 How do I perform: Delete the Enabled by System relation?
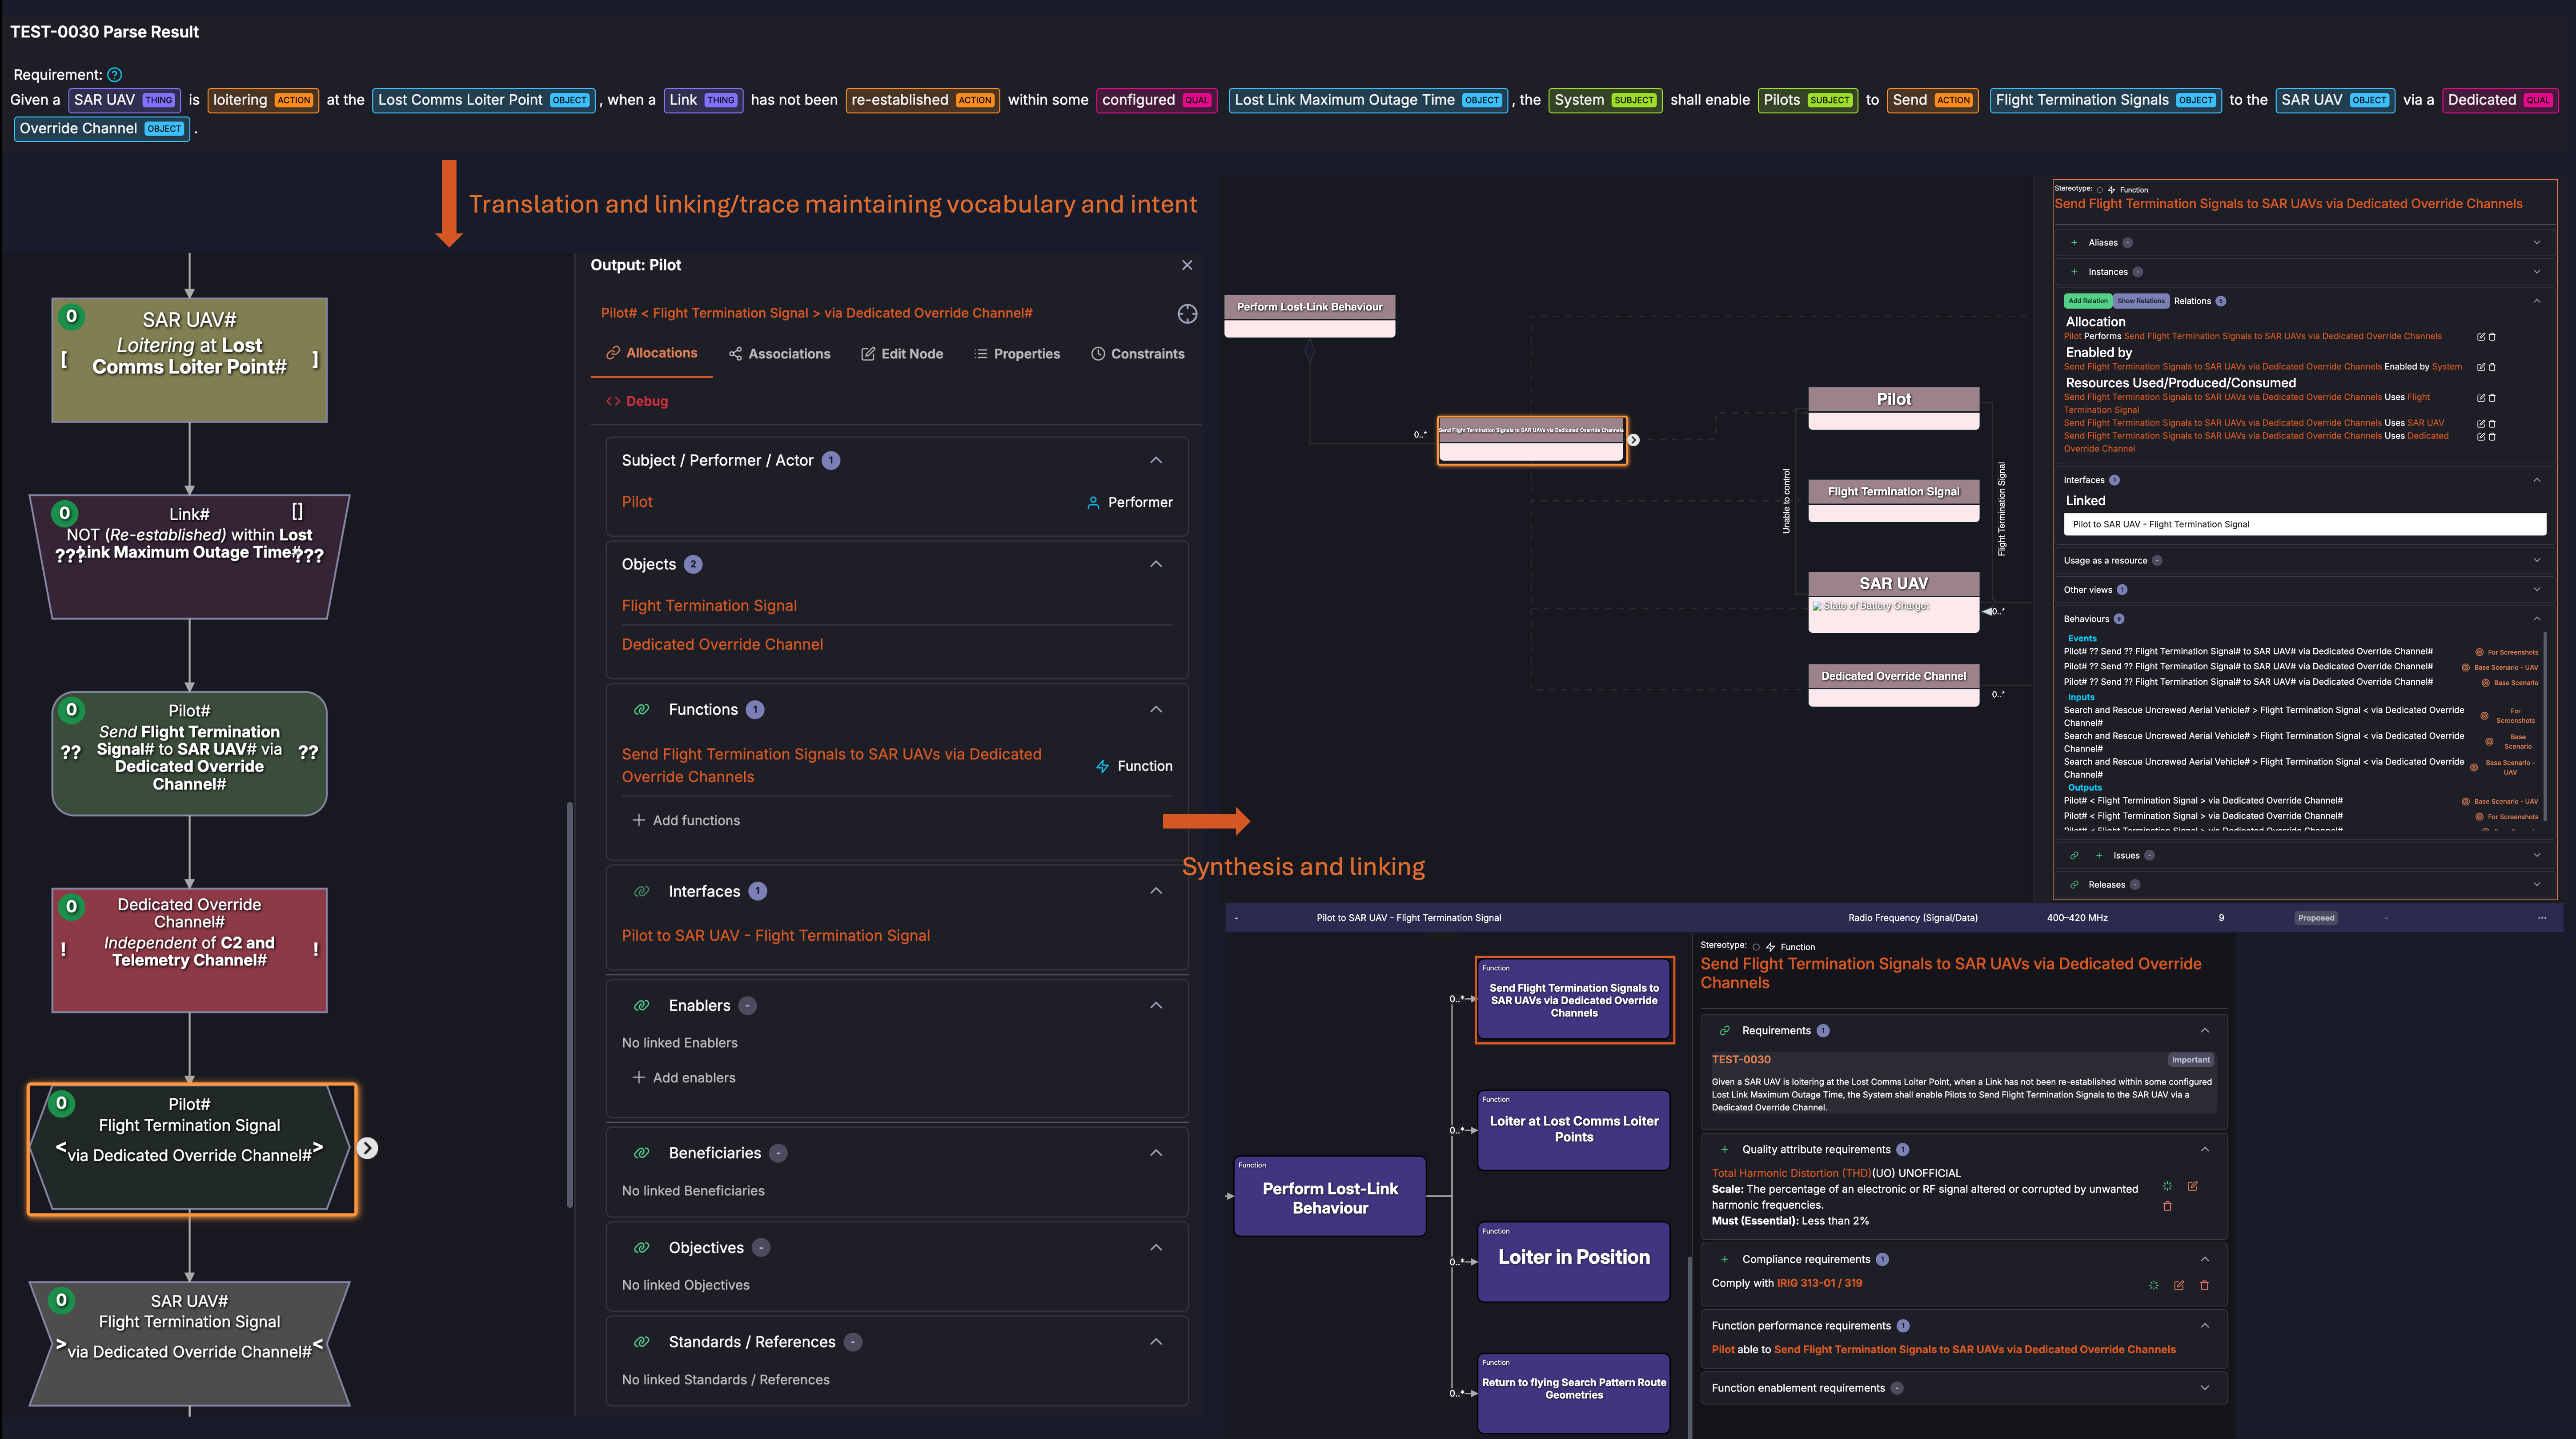coord(2492,367)
